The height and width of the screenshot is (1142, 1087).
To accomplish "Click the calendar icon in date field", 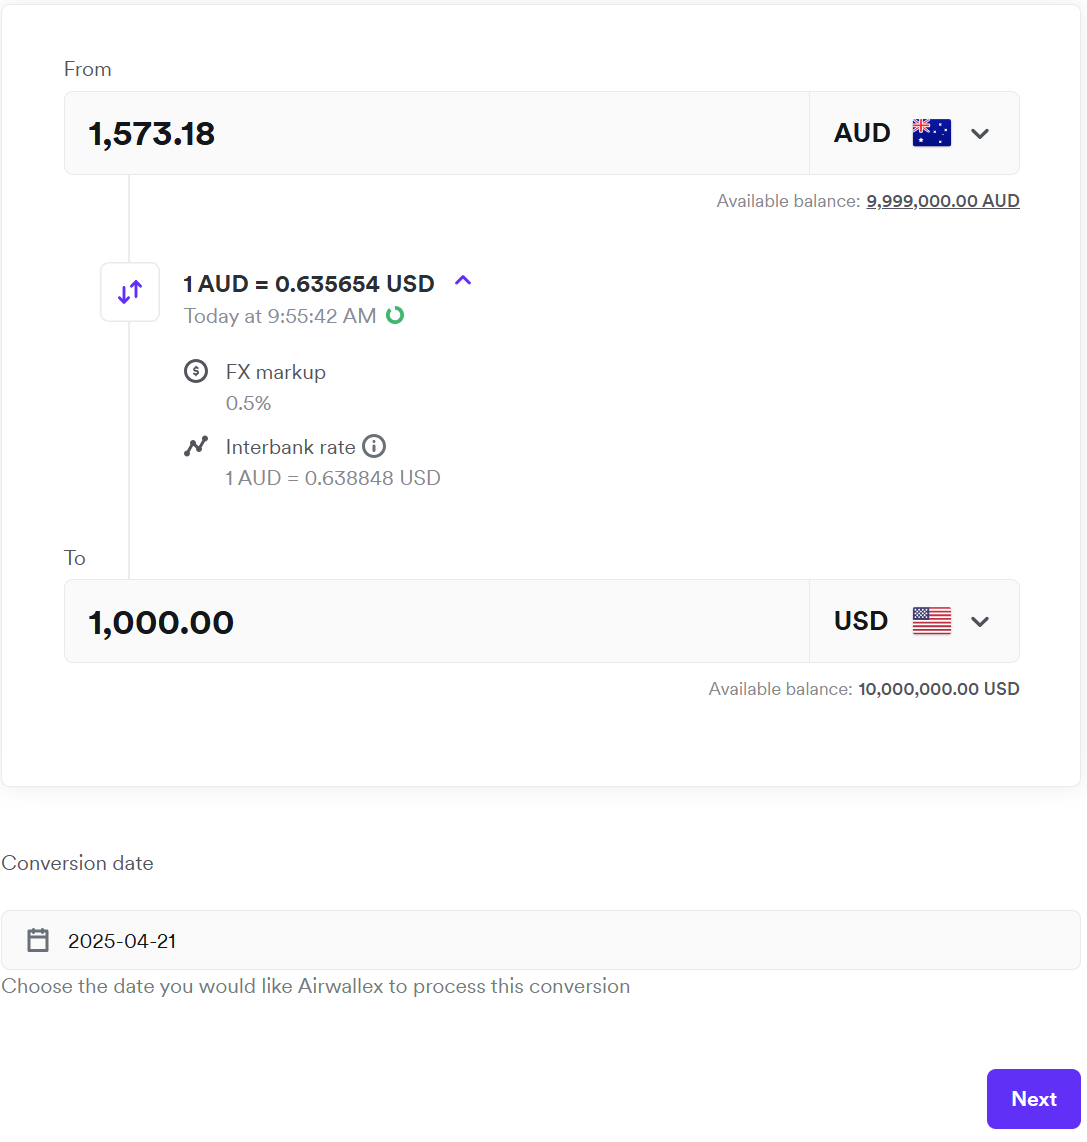I will click(x=38, y=940).
